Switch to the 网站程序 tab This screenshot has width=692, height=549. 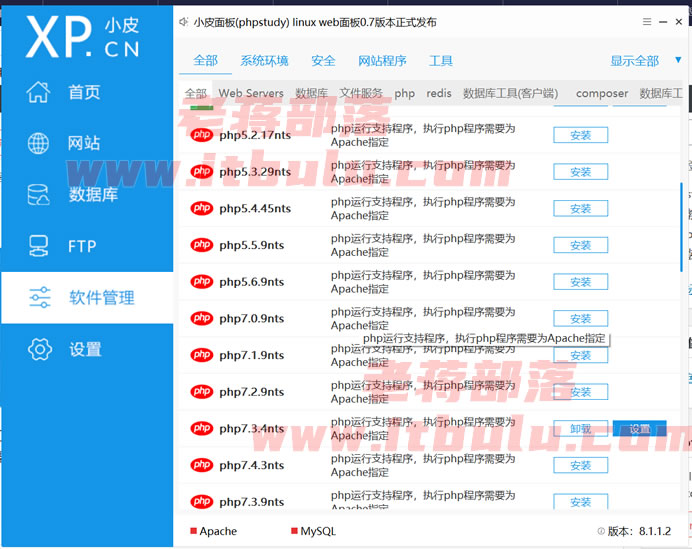click(382, 61)
